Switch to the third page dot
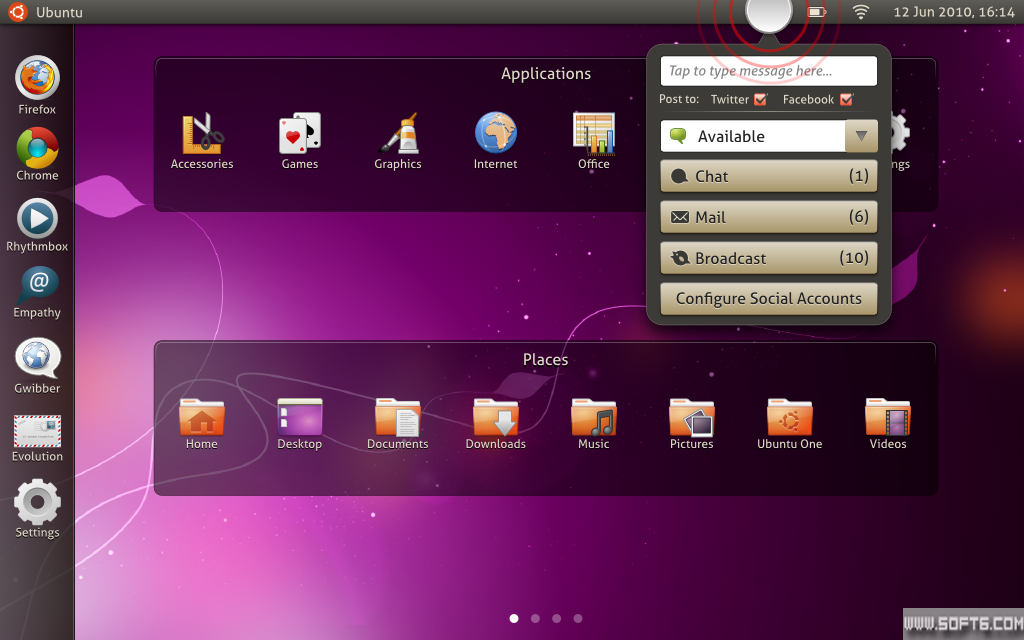The width and height of the screenshot is (1024, 640). [x=556, y=618]
